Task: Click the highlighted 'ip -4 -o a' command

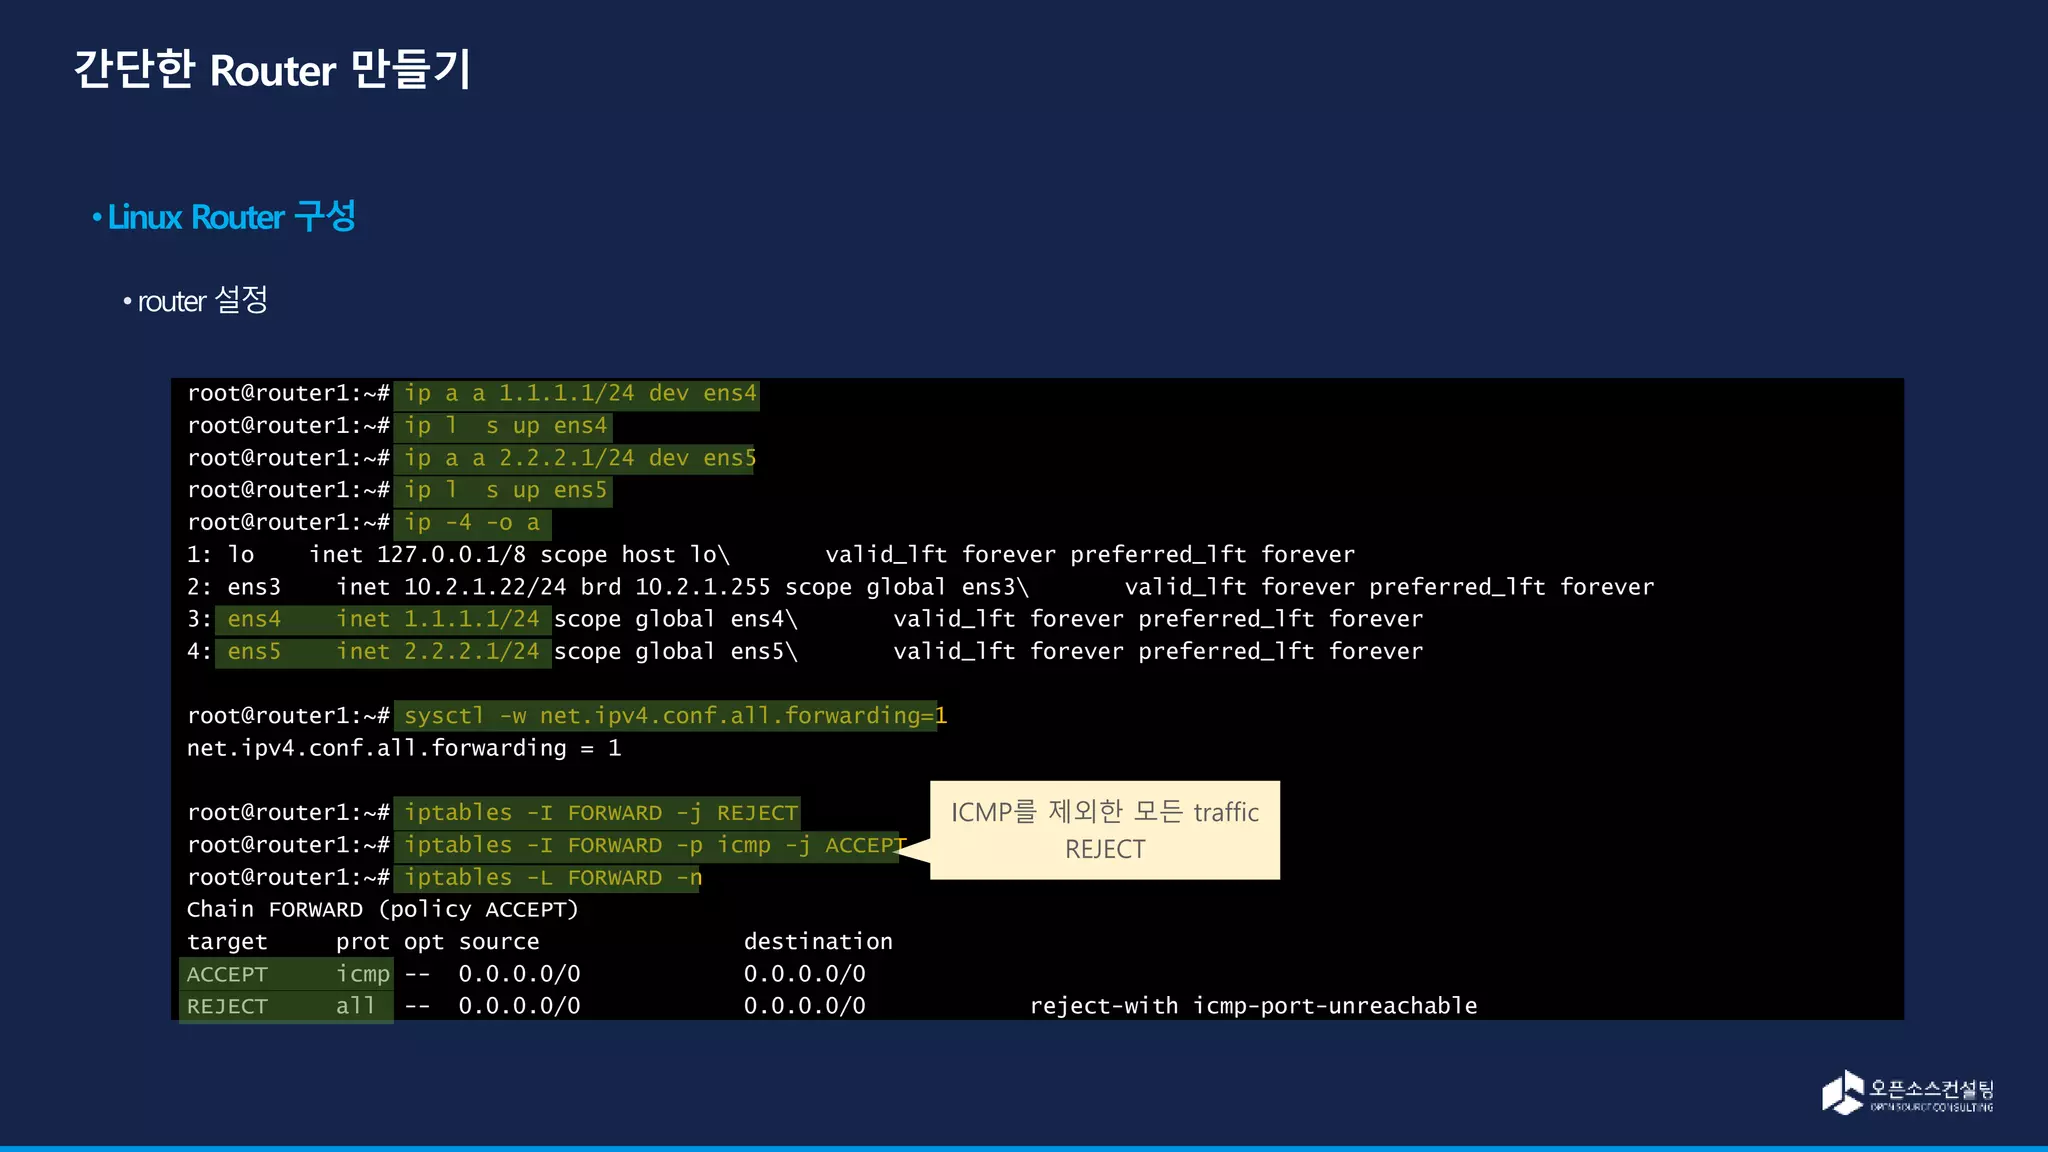Action: tap(472, 523)
